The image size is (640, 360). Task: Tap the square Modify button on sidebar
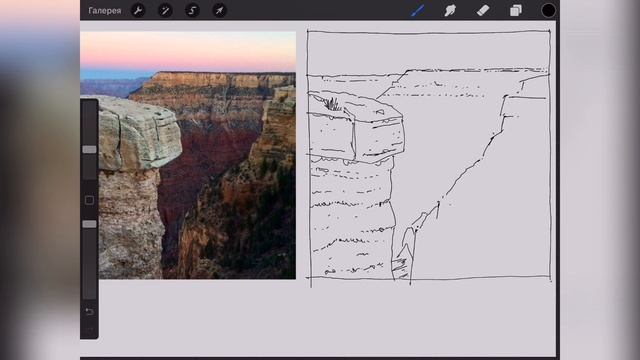[x=89, y=200]
